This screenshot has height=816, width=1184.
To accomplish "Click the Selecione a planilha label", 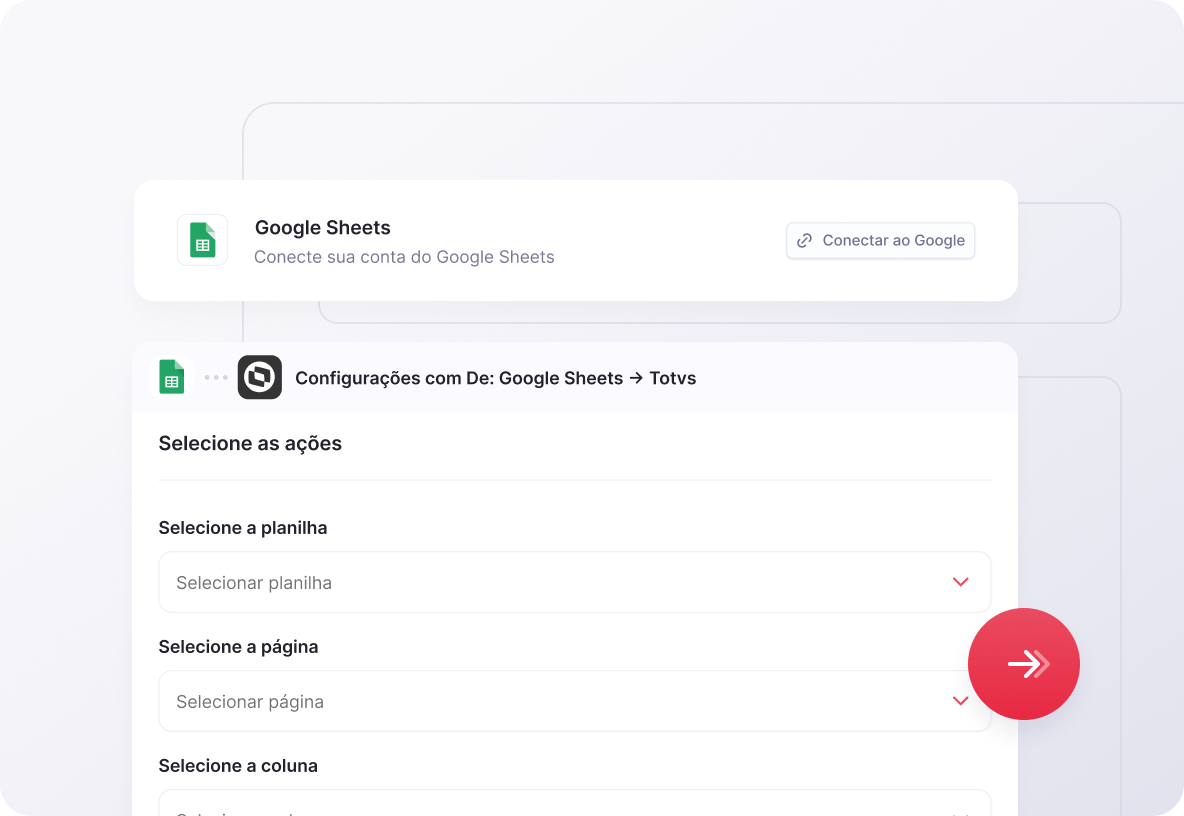I will coord(242,528).
